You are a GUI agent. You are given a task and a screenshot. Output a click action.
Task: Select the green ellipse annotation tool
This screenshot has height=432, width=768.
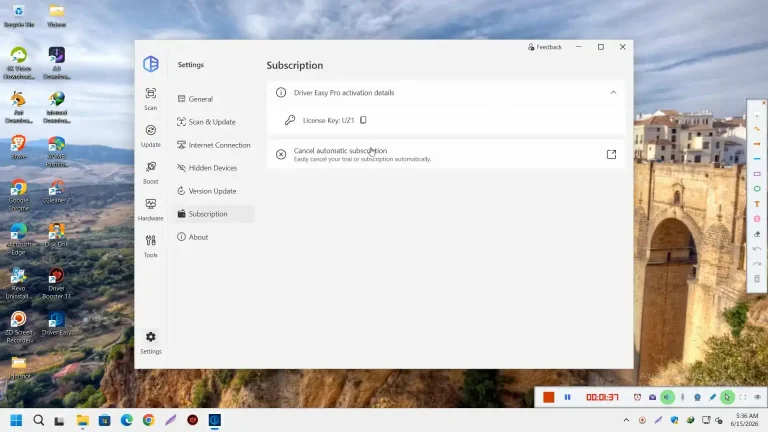757,189
